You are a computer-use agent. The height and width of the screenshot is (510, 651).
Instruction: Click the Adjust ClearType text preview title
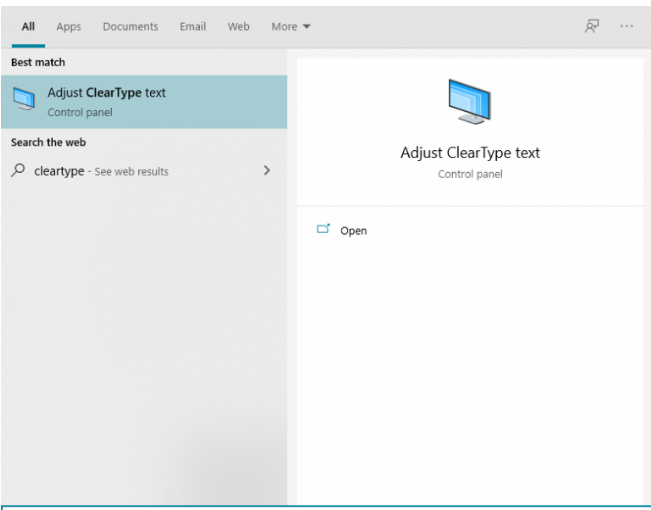click(470, 153)
